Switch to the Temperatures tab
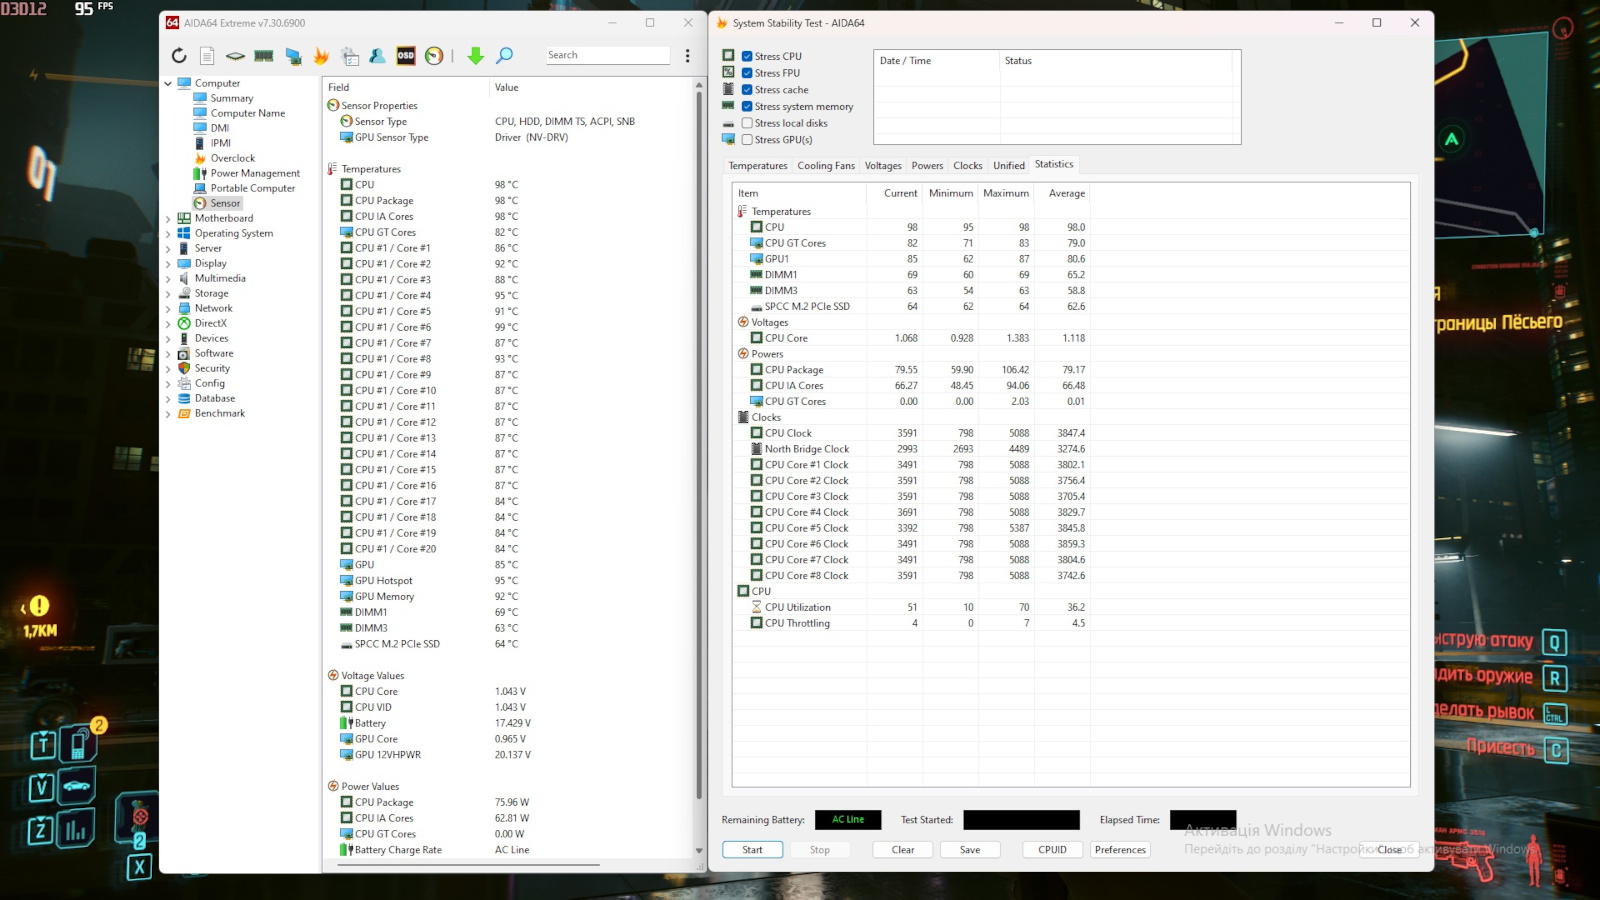 pos(758,166)
